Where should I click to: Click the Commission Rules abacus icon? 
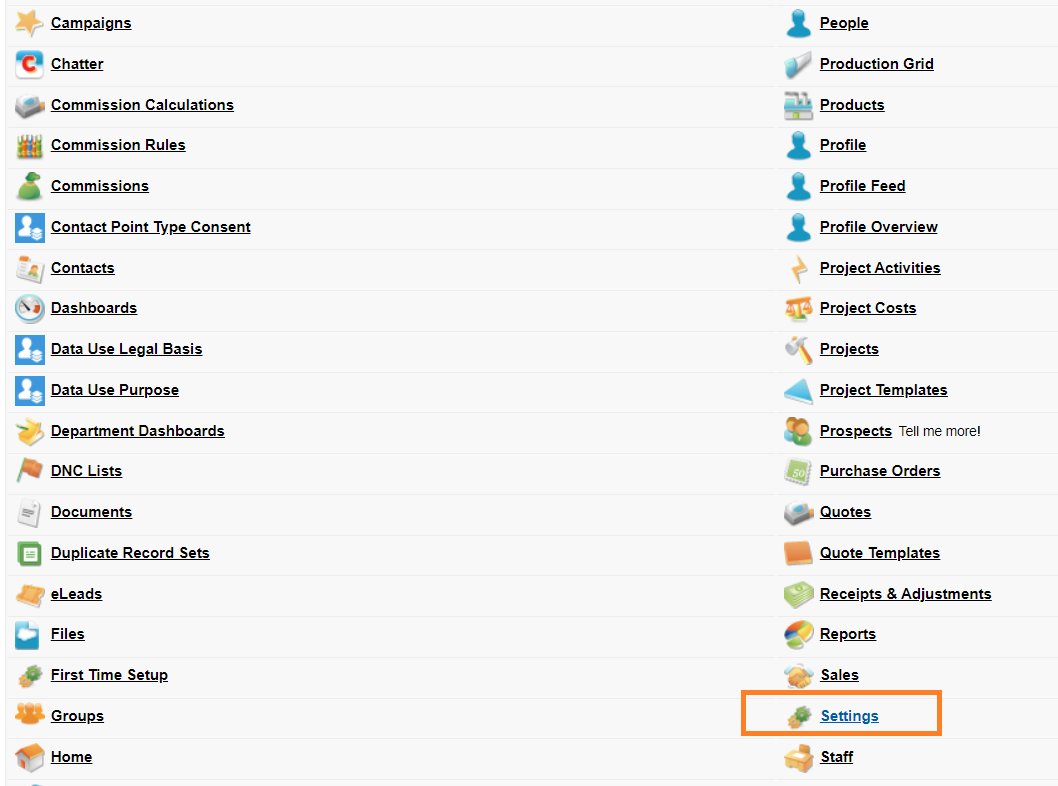29,145
